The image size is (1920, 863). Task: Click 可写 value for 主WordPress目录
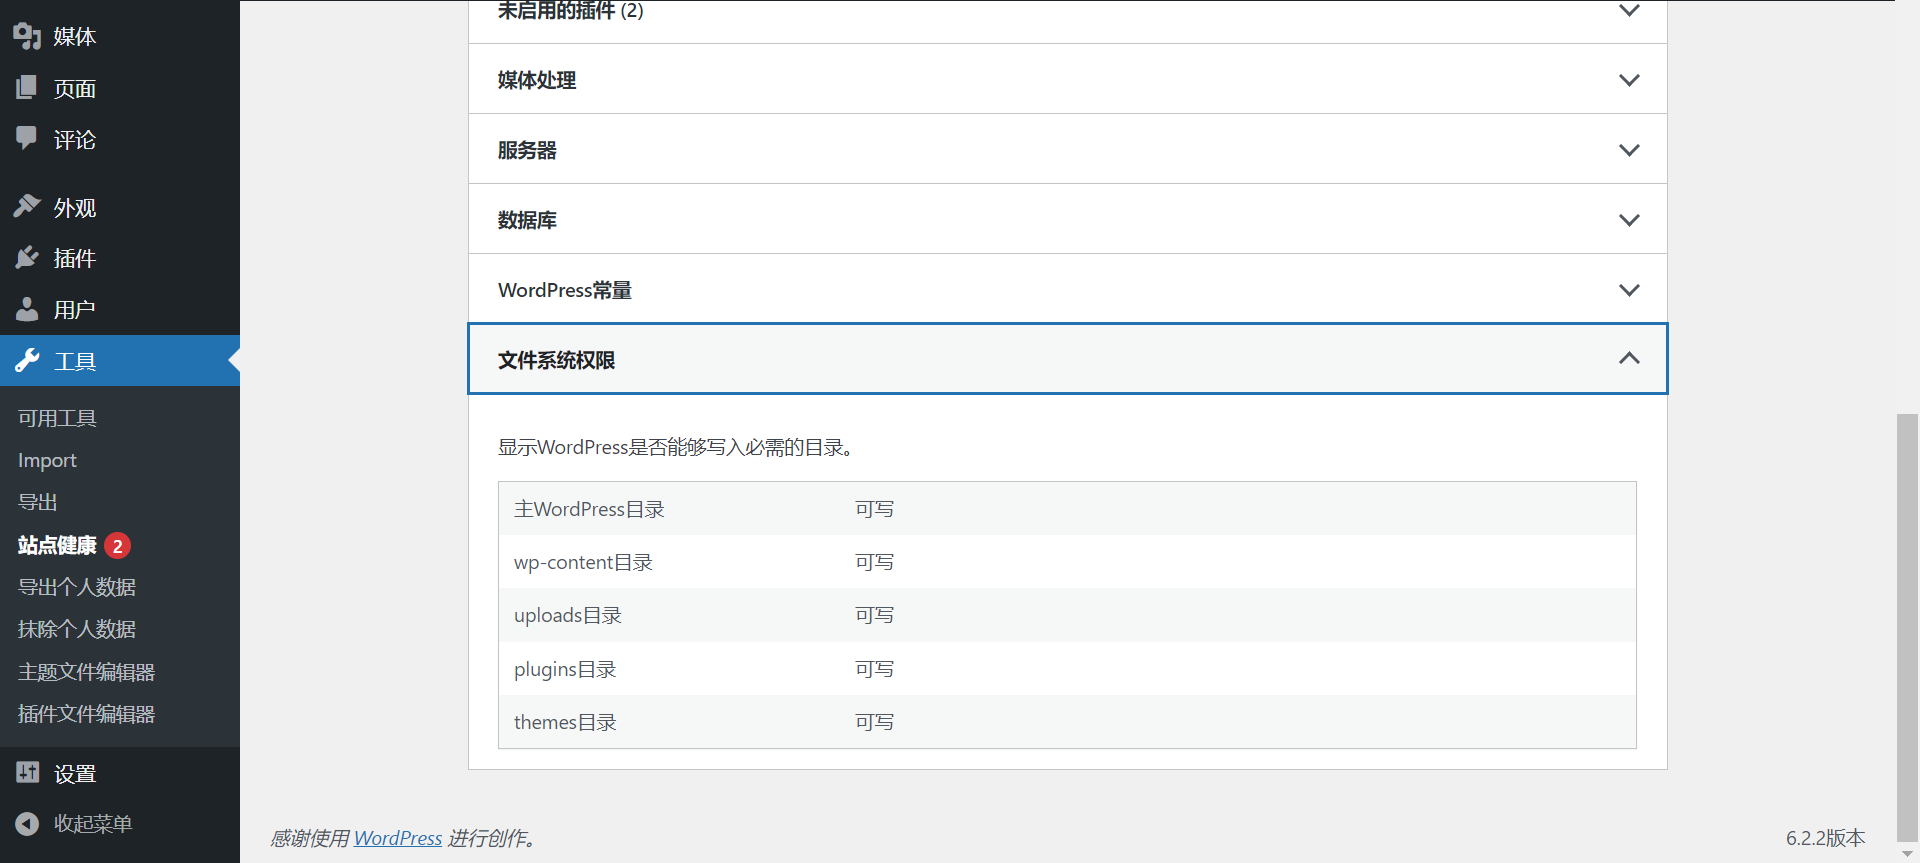[x=874, y=509]
